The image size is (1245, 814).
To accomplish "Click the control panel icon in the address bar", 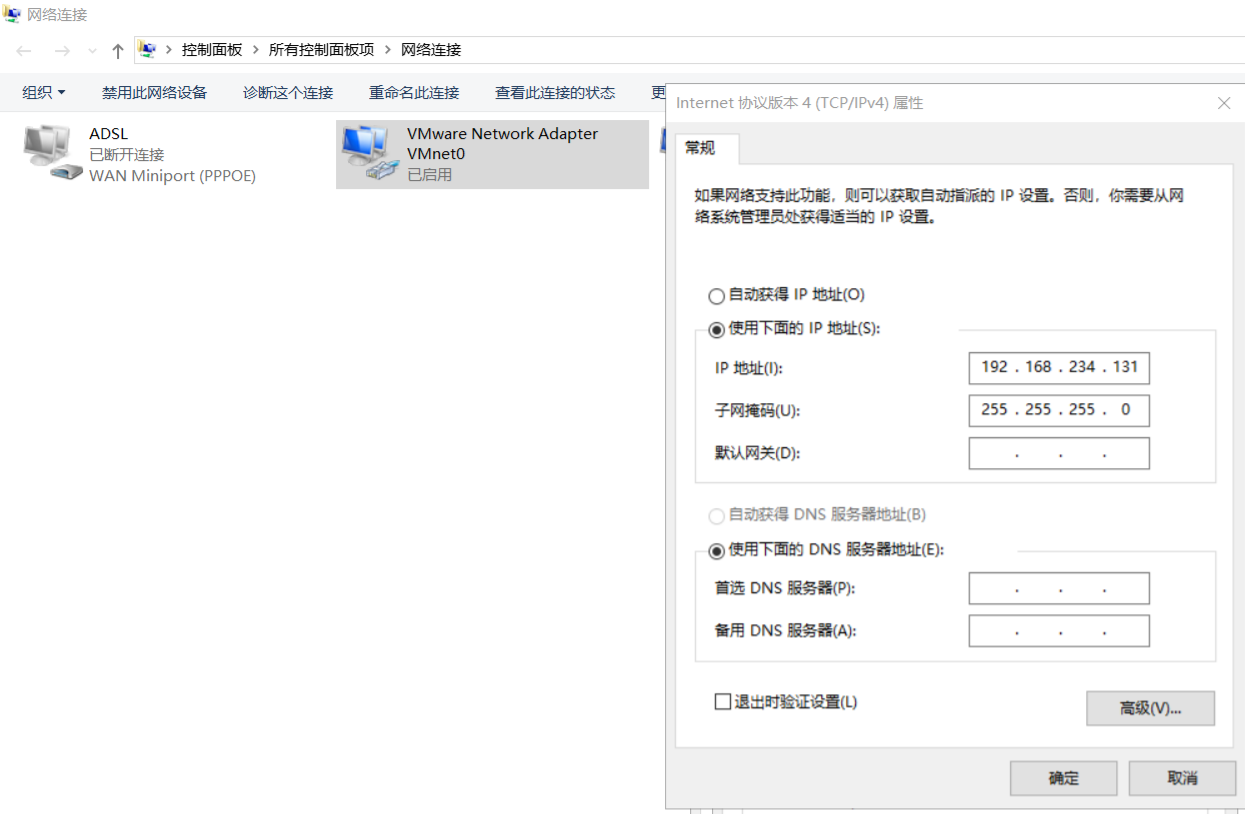I will pyautogui.click(x=148, y=50).
